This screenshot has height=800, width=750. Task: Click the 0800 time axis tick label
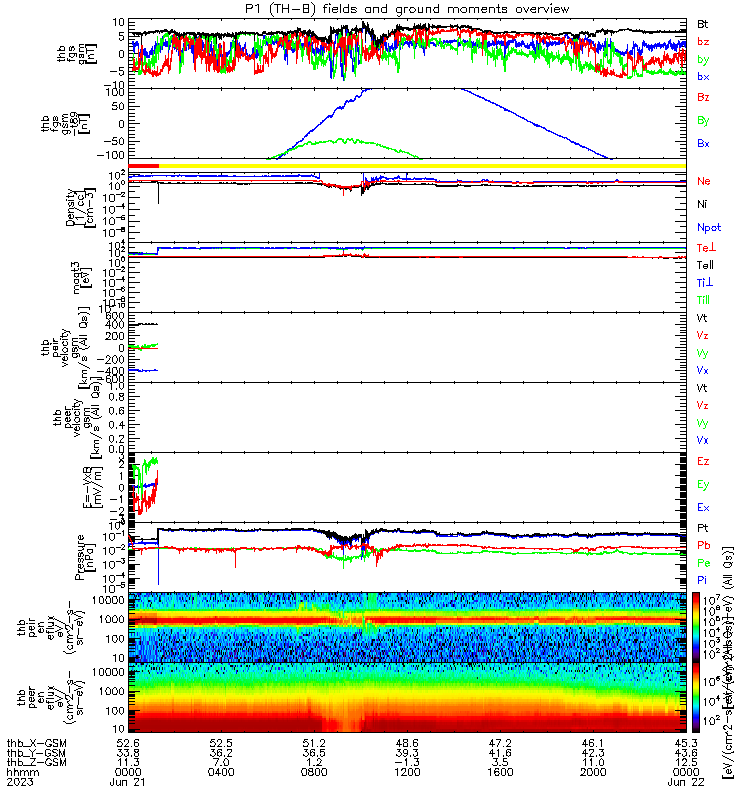point(314,772)
